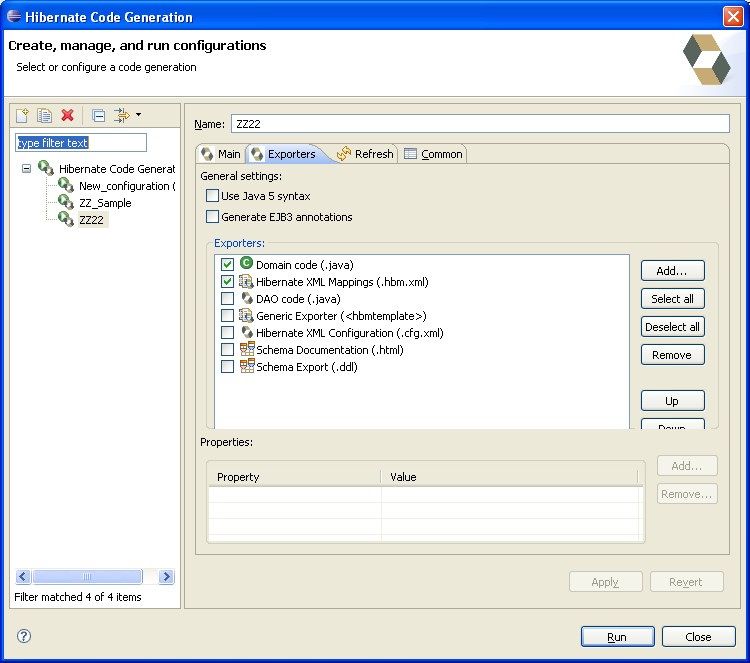The height and width of the screenshot is (663, 750).
Task: Uncheck the Domain code (.java) exporter
Action: pos(227,265)
